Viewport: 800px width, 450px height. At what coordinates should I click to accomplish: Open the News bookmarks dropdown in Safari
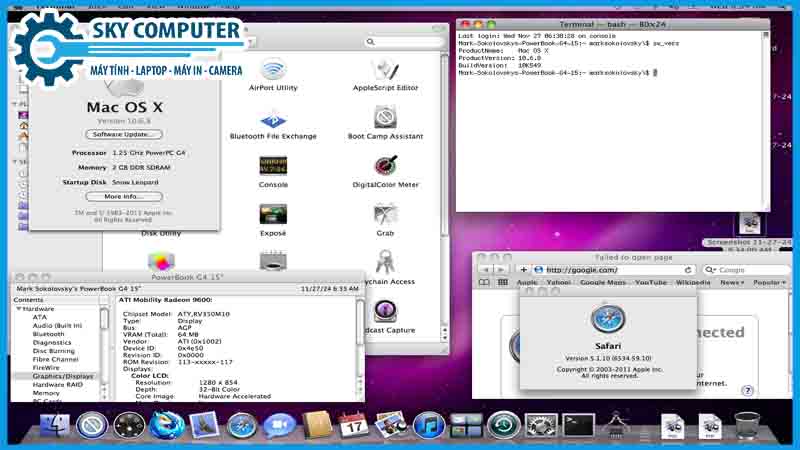click(x=732, y=283)
